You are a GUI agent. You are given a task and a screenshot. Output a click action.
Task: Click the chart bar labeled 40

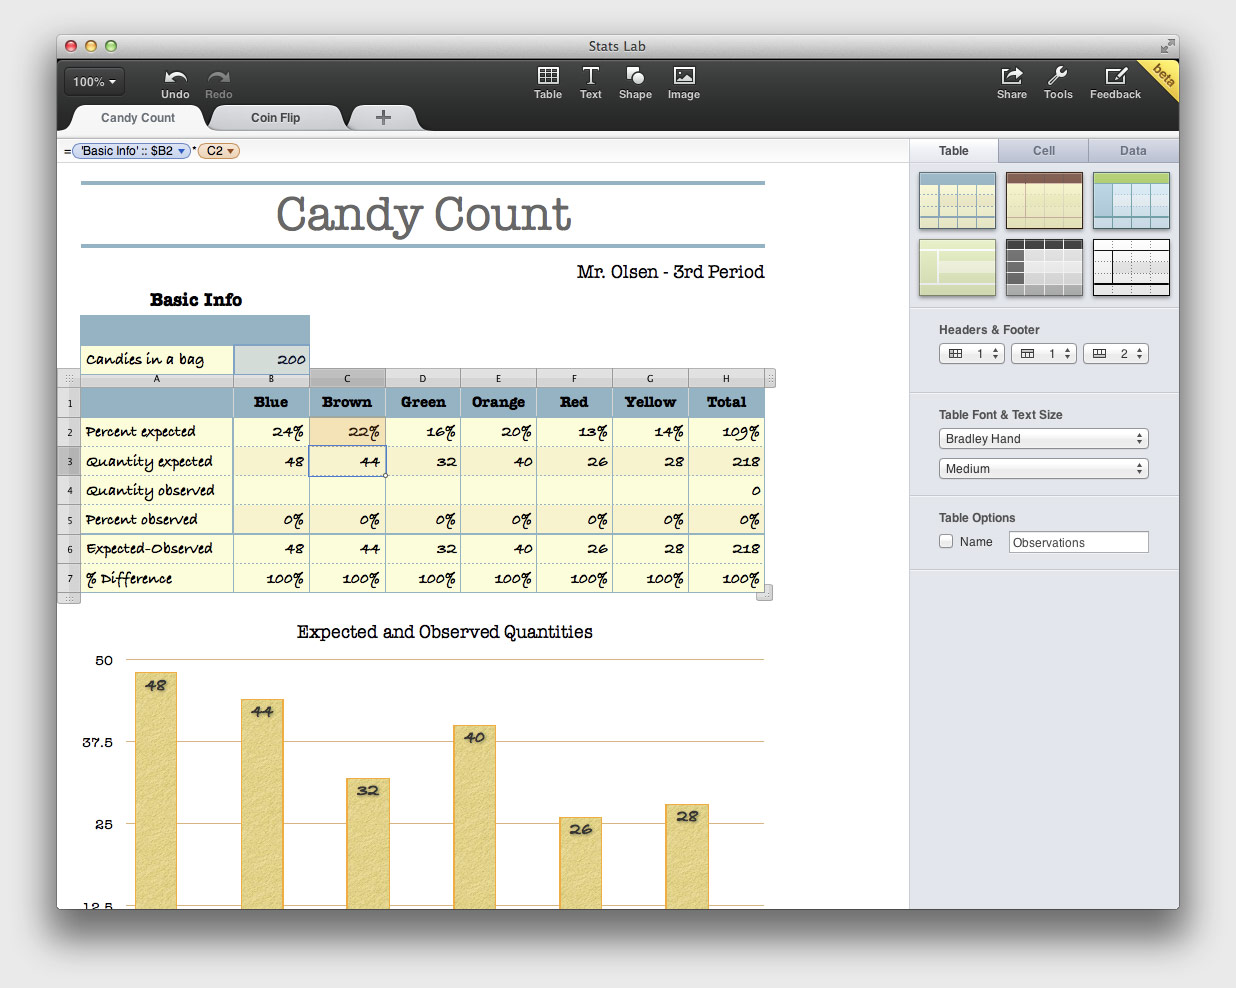[x=474, y=817]
